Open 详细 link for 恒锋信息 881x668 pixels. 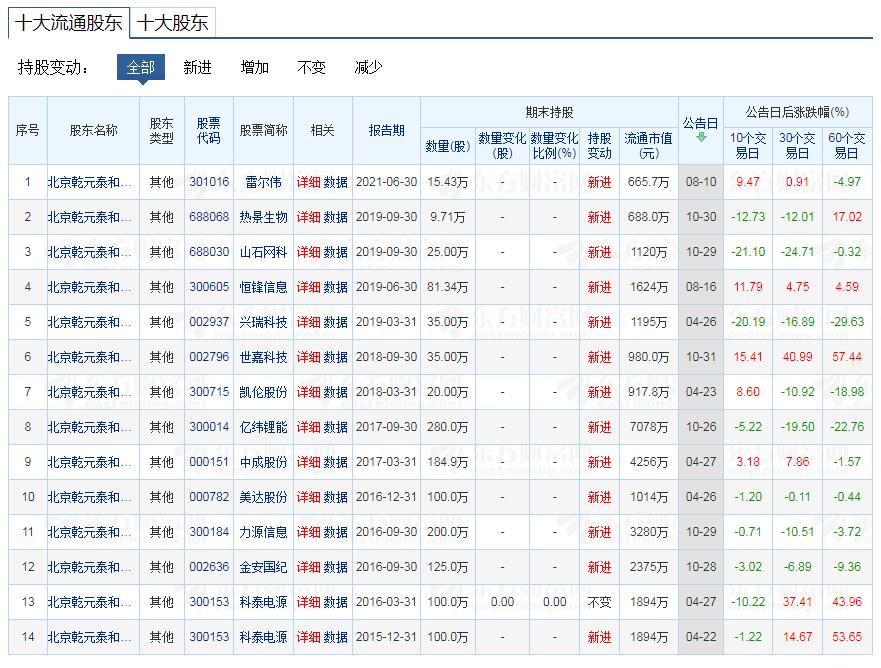coord(308,287)
